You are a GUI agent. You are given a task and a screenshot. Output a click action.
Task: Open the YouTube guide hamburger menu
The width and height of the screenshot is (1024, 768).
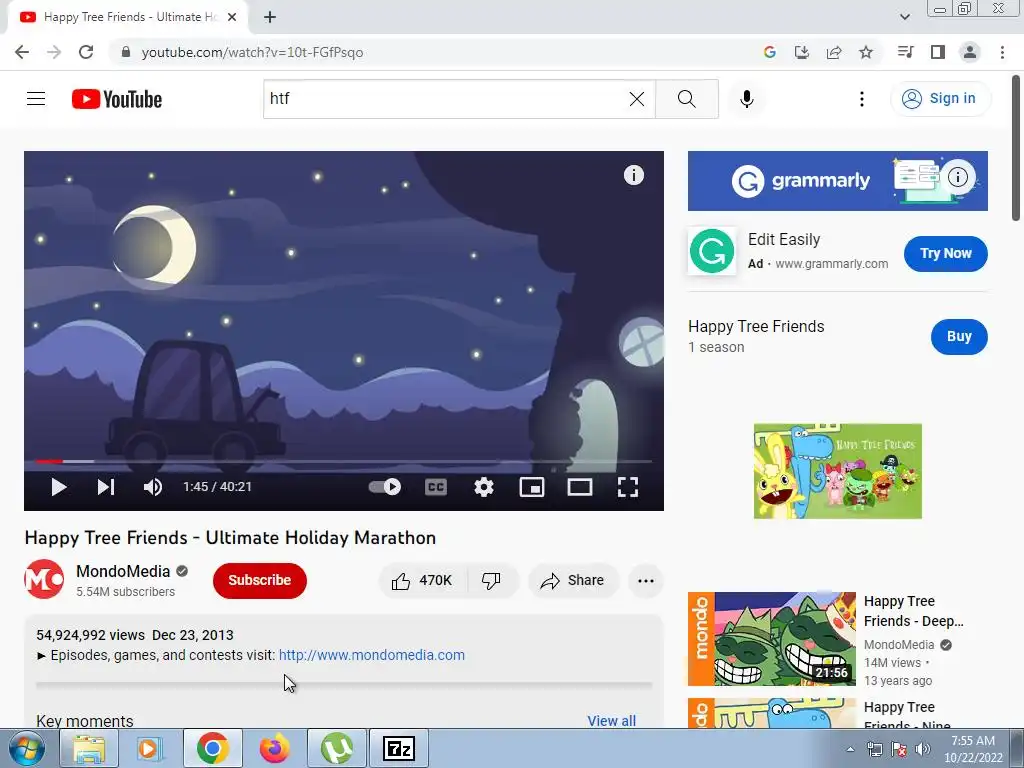point(36,99)
